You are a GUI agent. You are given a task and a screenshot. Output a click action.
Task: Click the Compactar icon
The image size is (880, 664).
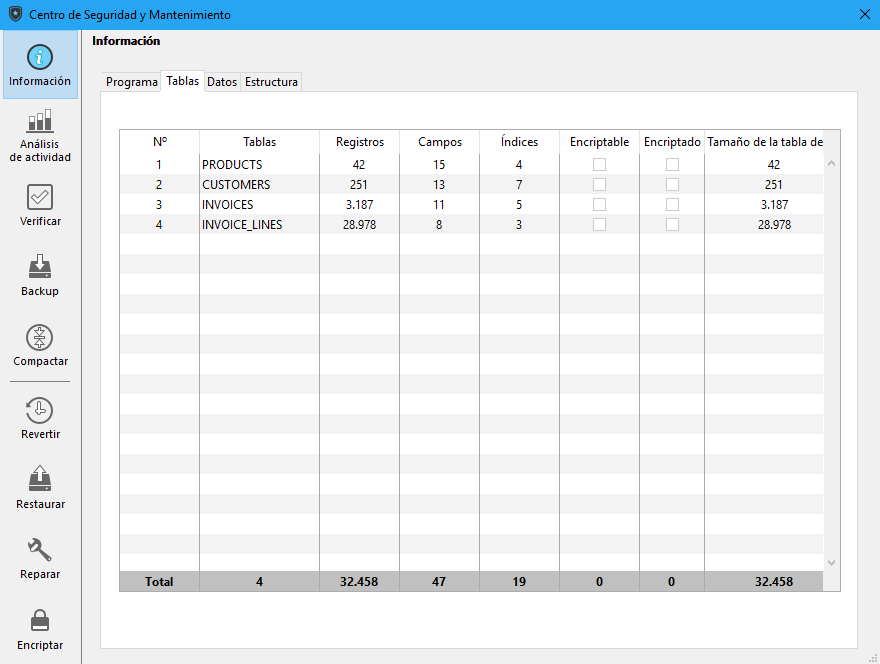[40, 337]
